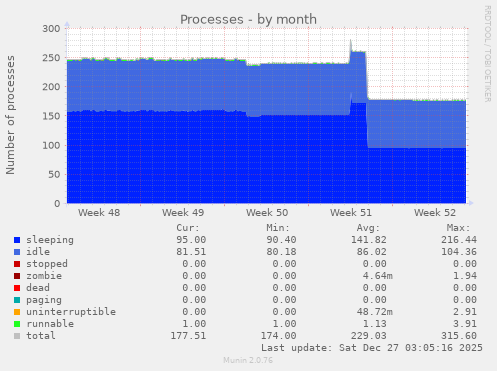Click the y-axis label 200
The image size is (497, 371).
(51, 87)
